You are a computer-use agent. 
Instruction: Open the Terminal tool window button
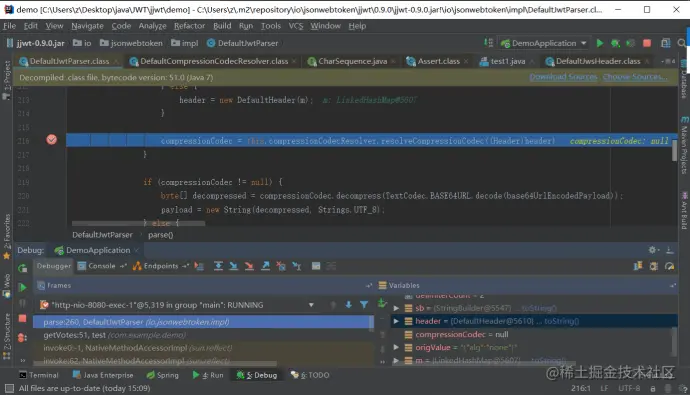(x=39, y=375)
